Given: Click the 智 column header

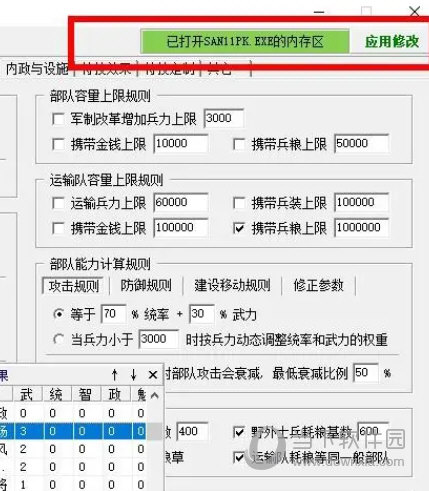Looking at the screenshot, I should click(86, 395).
